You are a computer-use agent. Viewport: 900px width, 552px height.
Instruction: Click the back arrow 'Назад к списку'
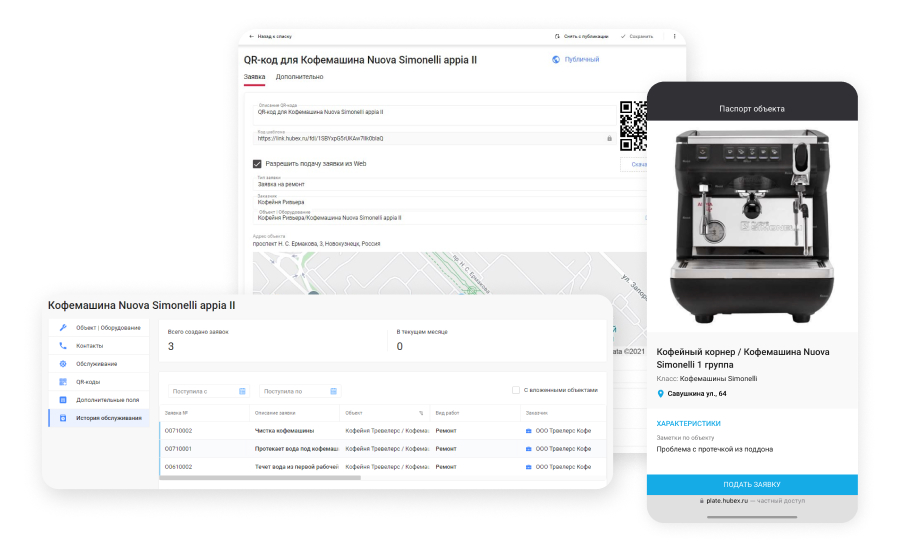pyautogui.click(x=251, y=36)
